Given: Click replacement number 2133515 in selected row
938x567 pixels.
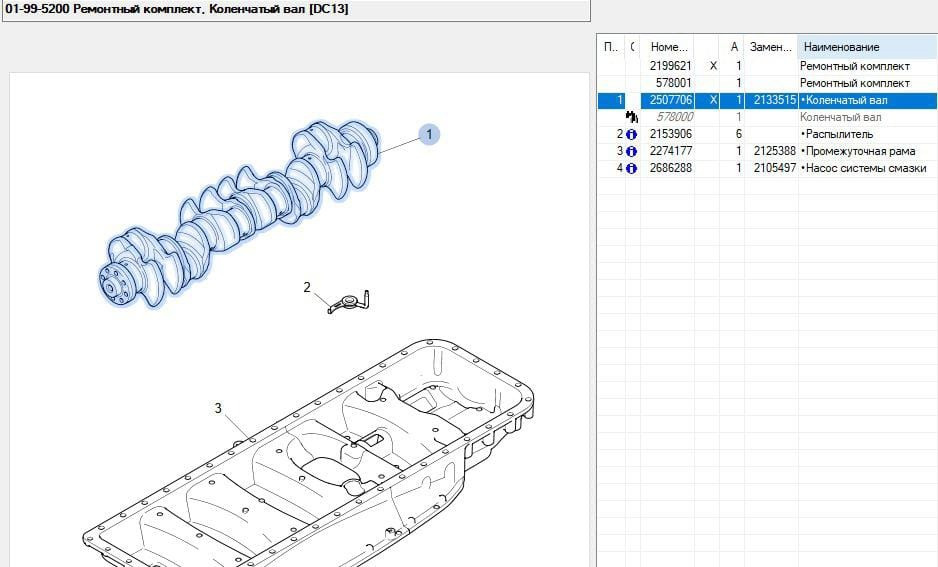Looking at the screenshot, I should (772, 100).
